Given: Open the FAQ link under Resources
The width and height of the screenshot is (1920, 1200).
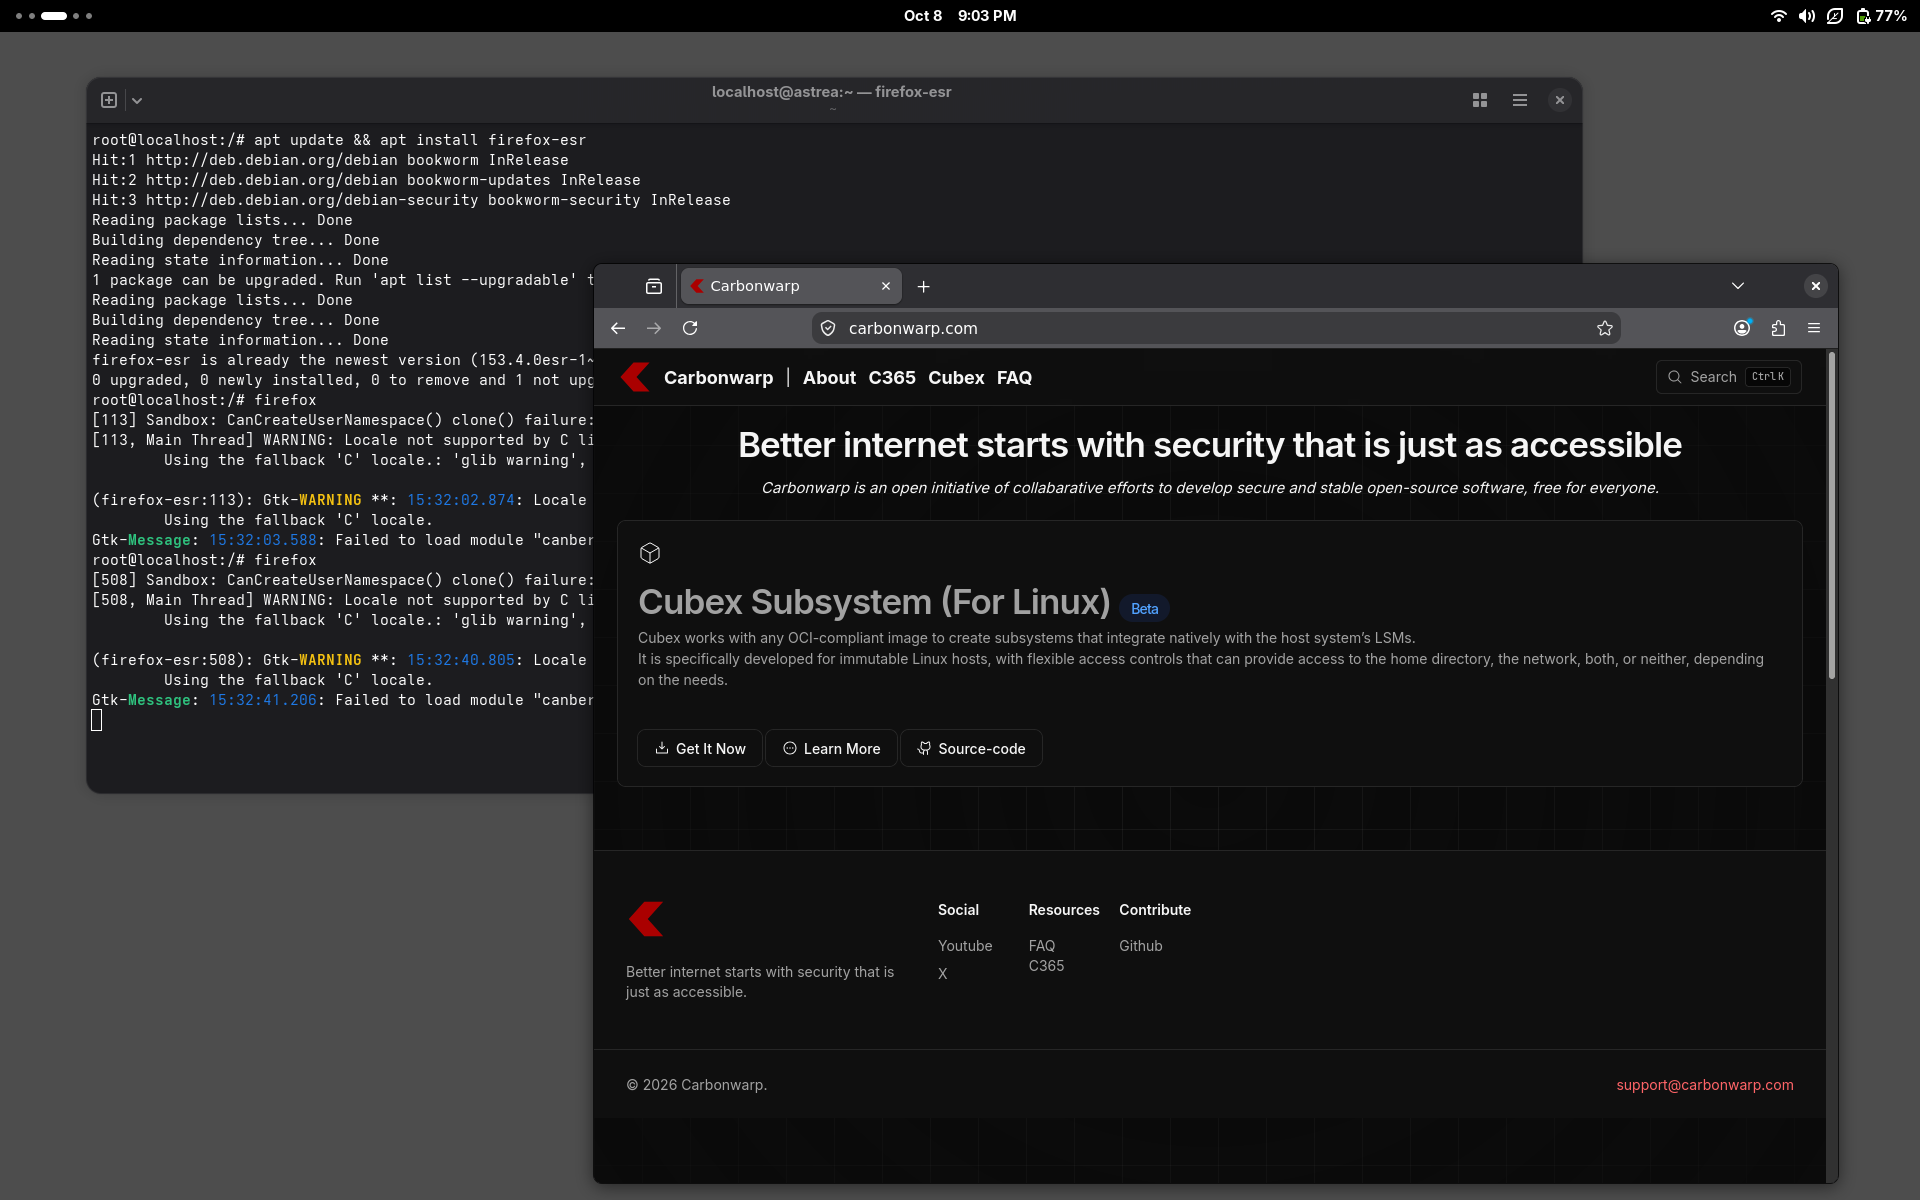Looking at the screenshot, I should [1042, 946].
